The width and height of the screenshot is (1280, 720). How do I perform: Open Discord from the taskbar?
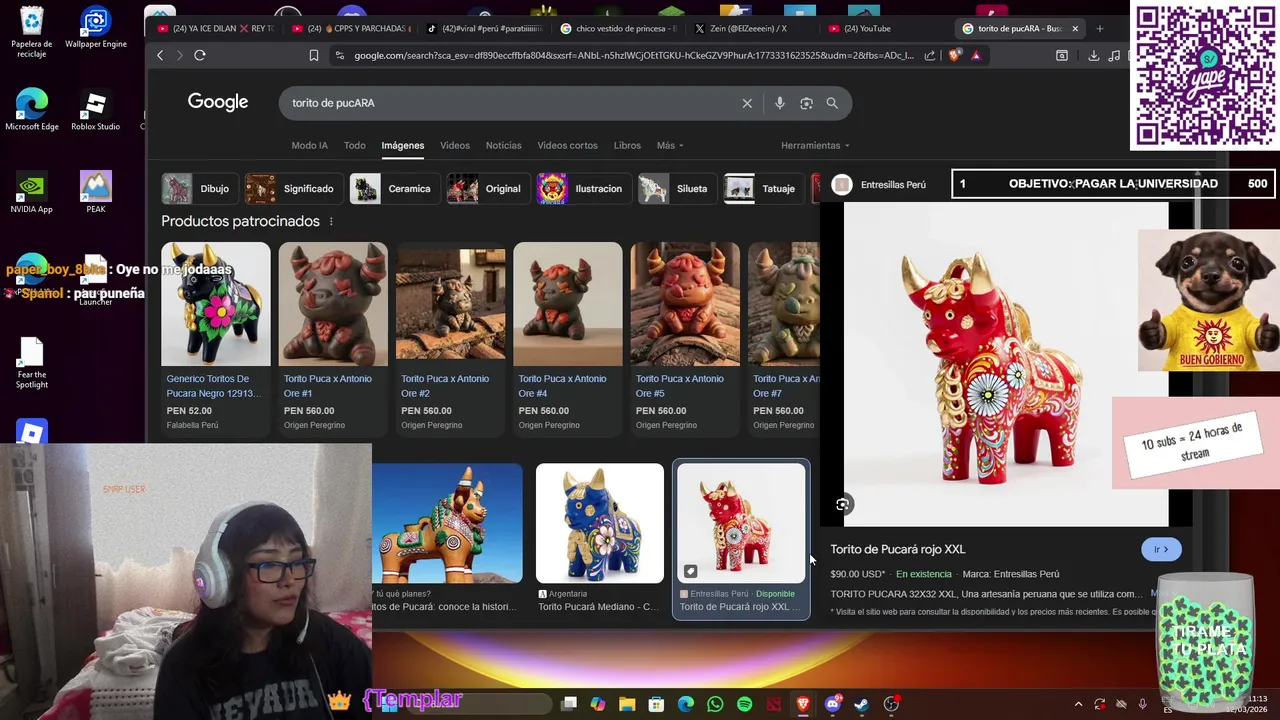click(832, 704)
